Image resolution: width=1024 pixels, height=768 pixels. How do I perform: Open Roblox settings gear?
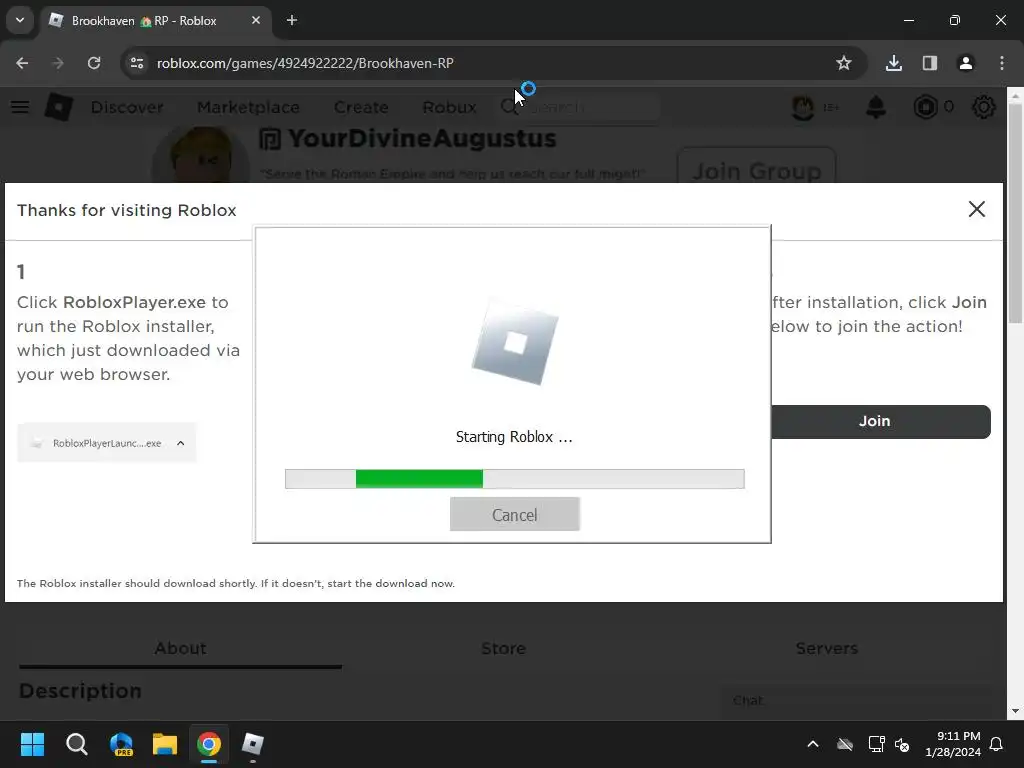pyautogui.click(x=984, y=107)
